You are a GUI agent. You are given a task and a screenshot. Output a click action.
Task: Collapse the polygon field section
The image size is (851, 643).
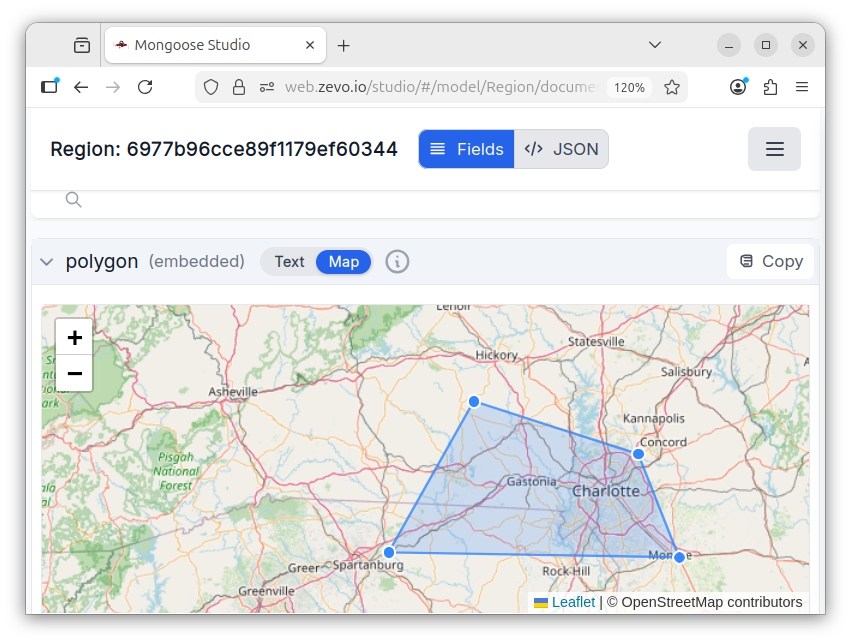tap(47, 262)
